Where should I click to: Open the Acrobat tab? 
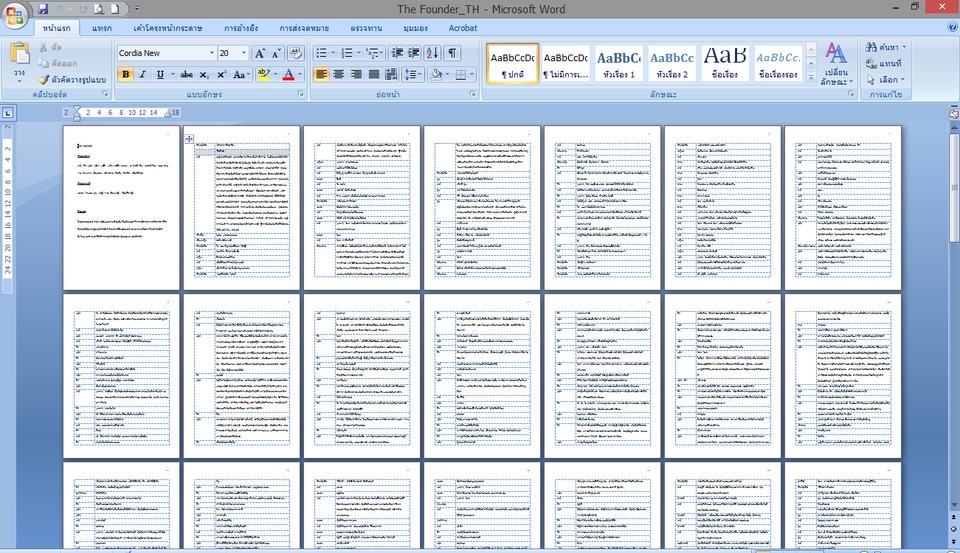(x=463, y=28)
